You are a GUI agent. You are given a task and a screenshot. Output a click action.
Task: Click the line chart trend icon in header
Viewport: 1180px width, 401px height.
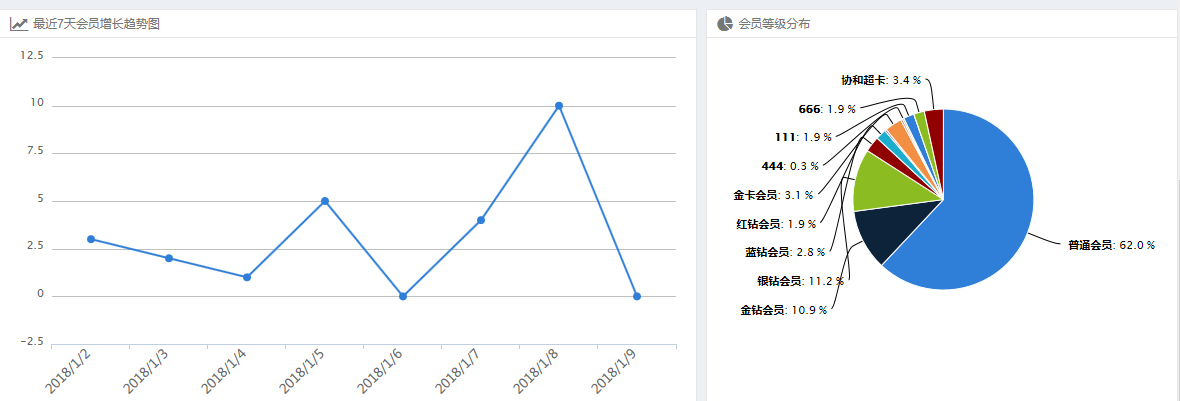[x=19, y=24]
